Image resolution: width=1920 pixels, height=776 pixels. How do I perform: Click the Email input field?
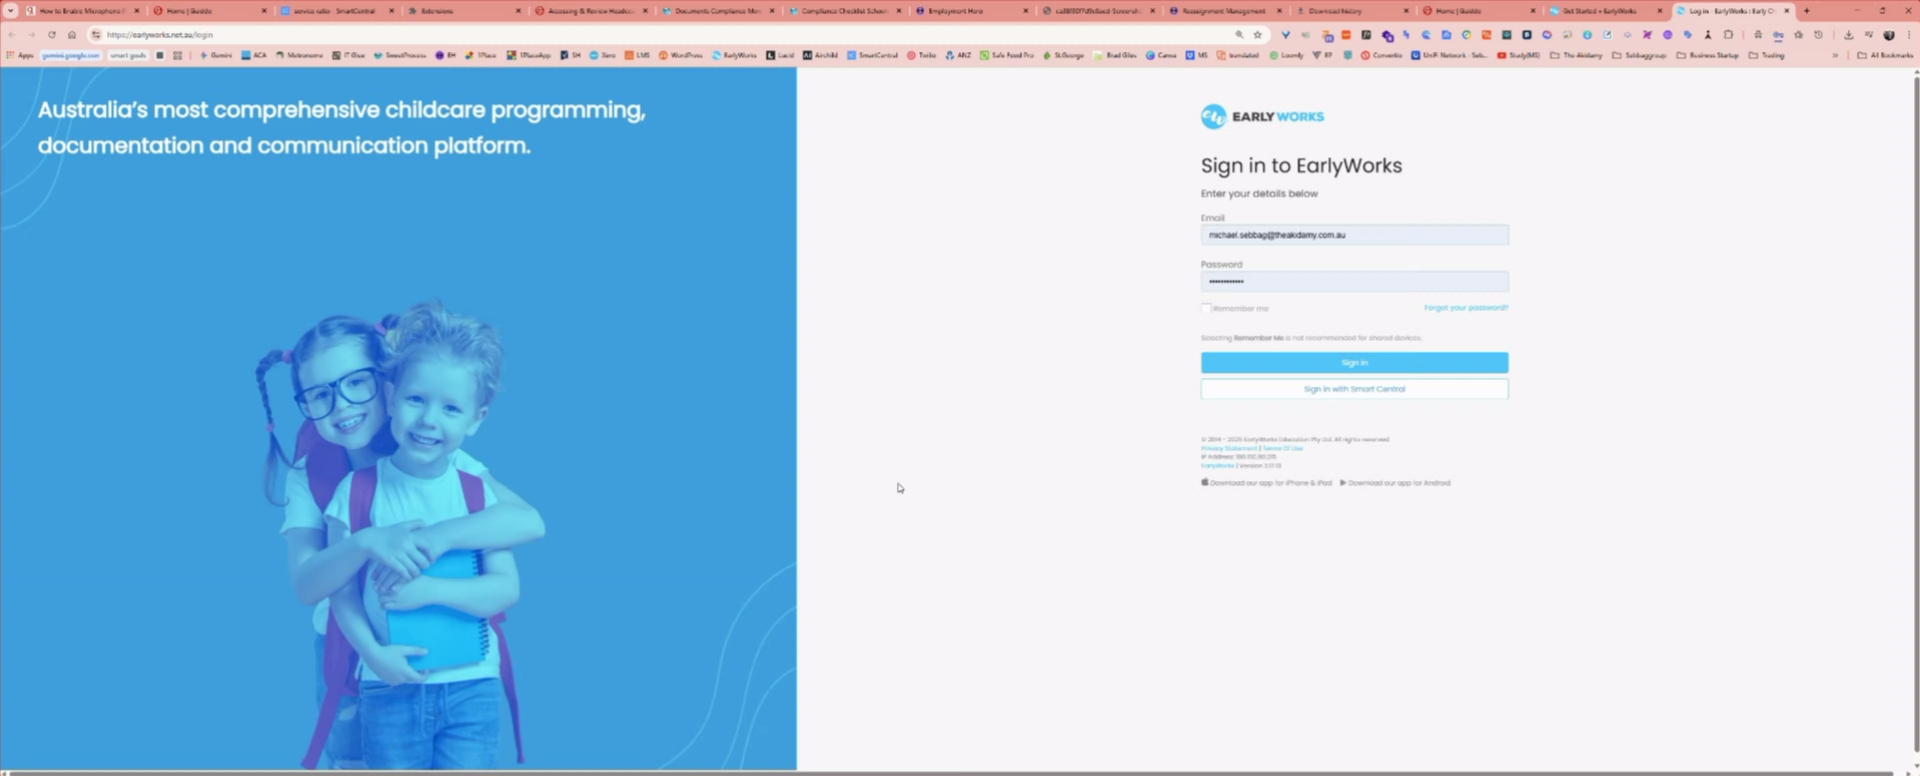pyautogui.click(x=1354, y=235)
